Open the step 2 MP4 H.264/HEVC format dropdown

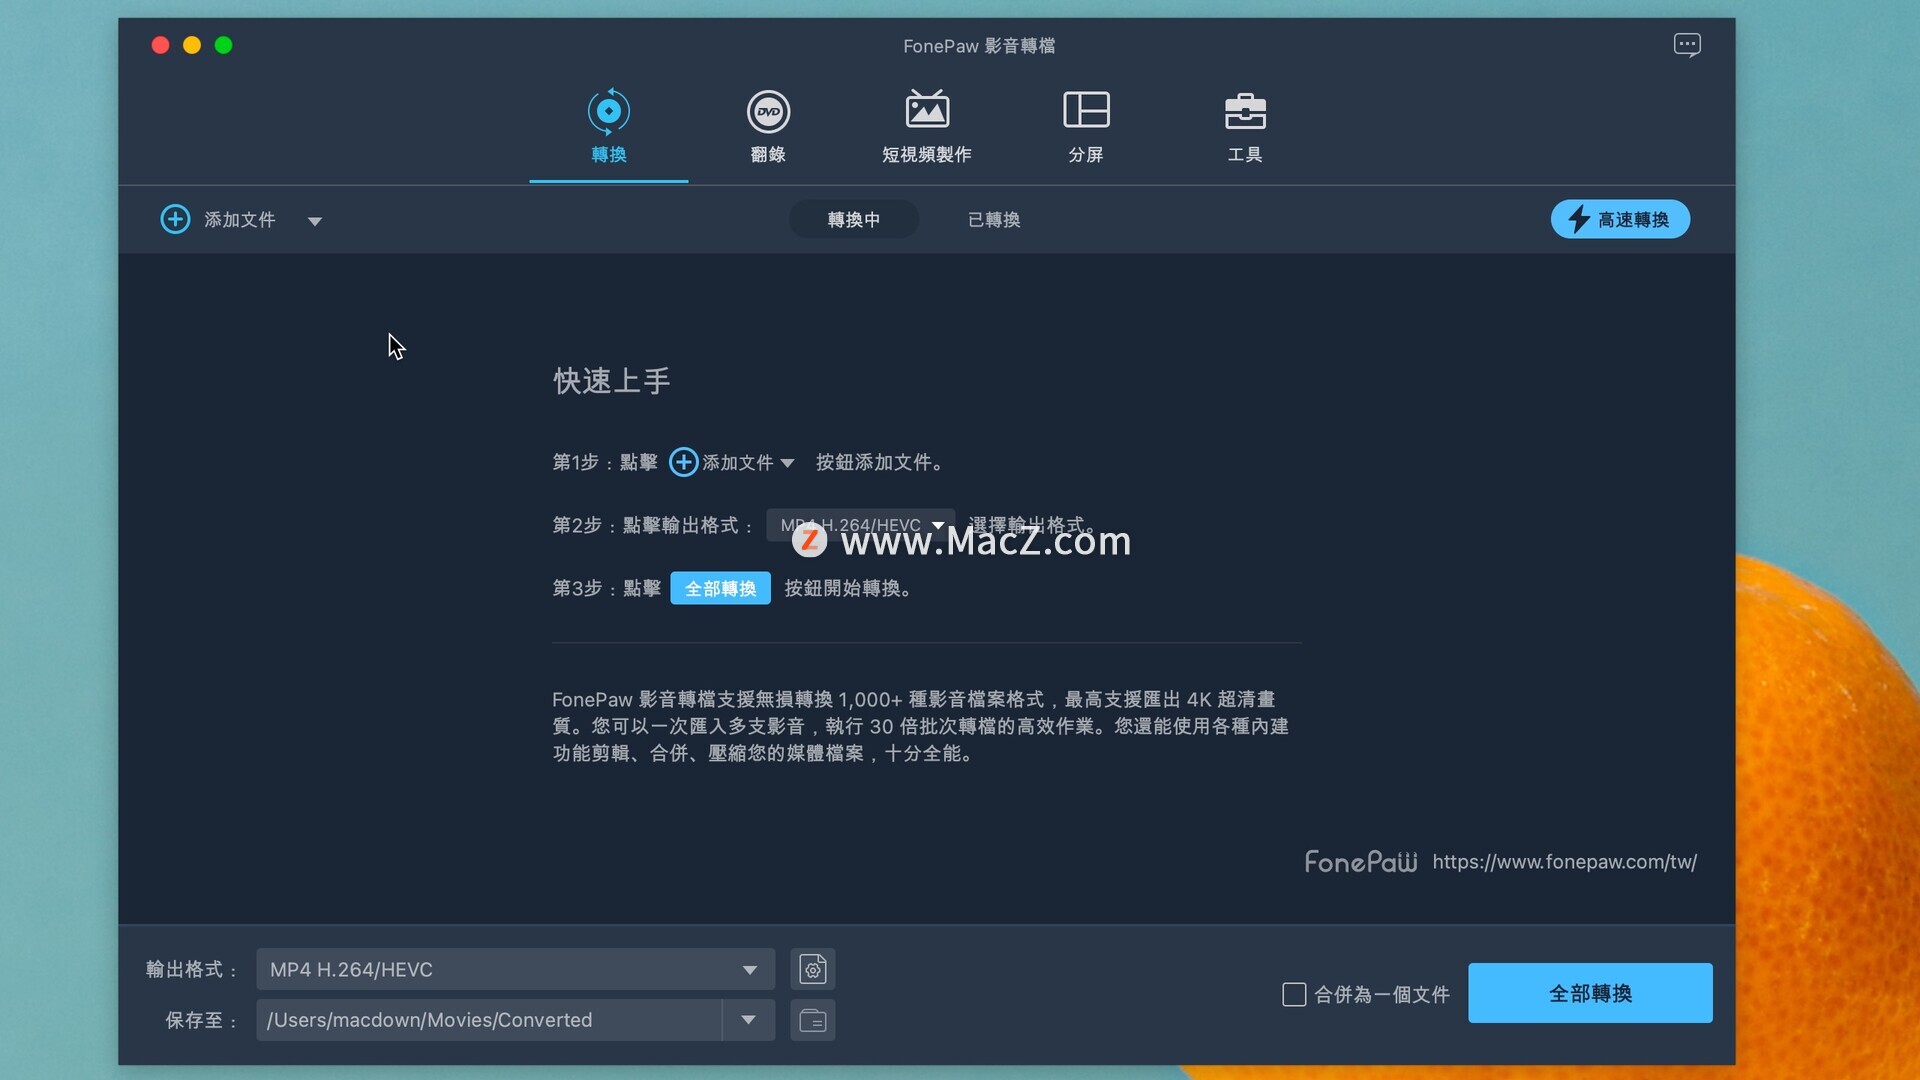[x=860, y=525]
